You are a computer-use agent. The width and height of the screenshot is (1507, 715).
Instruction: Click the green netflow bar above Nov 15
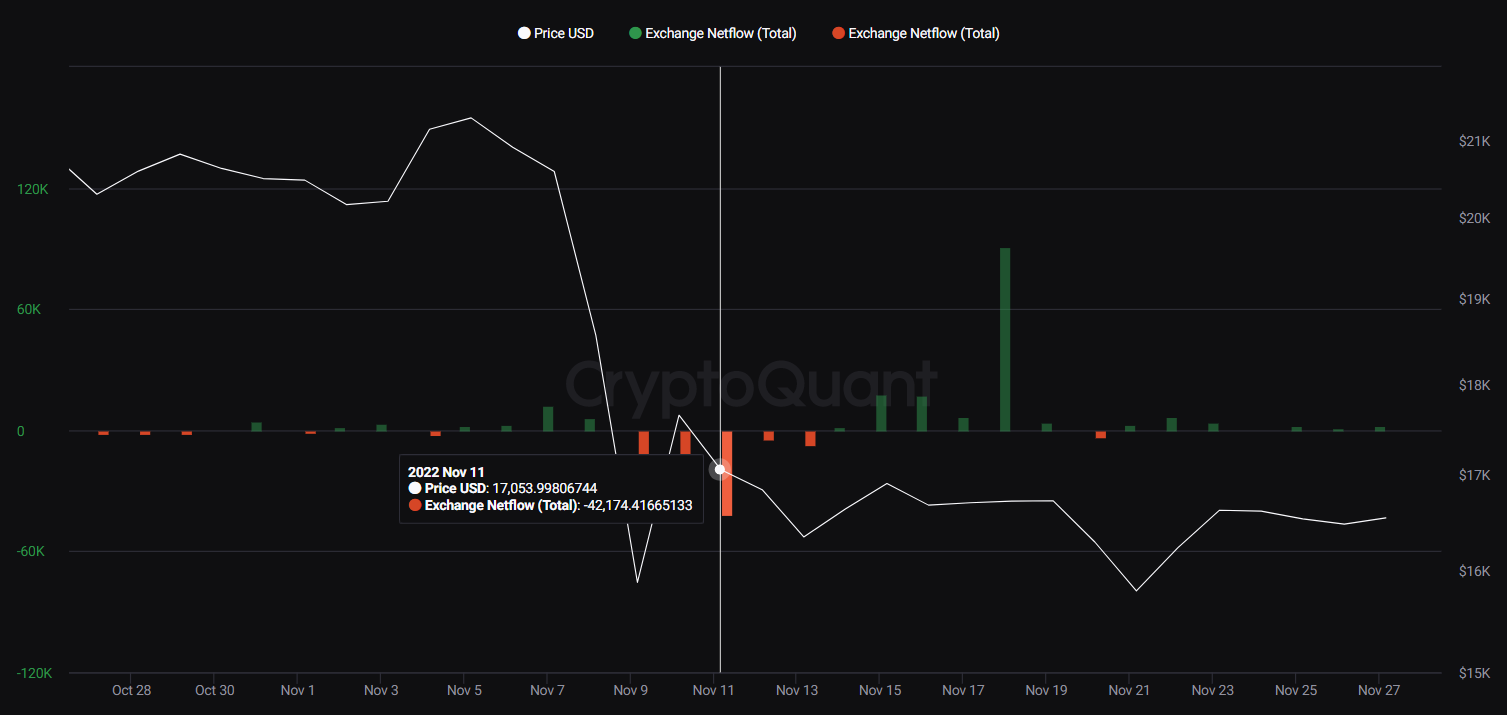881,413
